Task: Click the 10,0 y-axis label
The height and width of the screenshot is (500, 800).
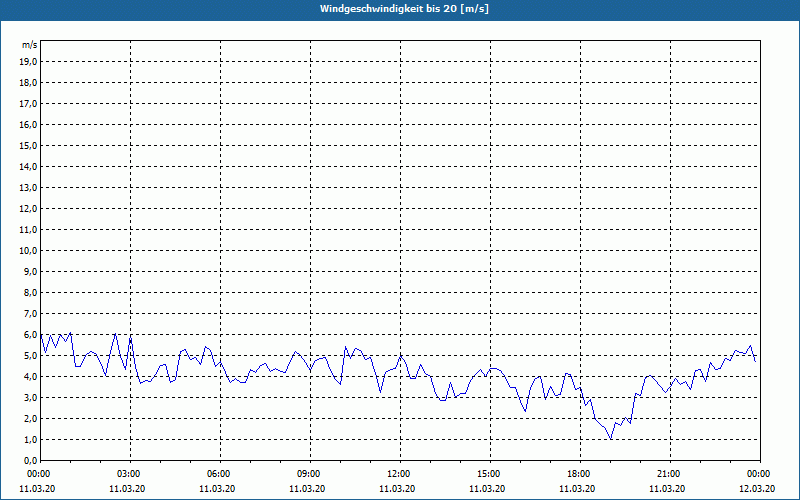Action: [x=28, y=251]
